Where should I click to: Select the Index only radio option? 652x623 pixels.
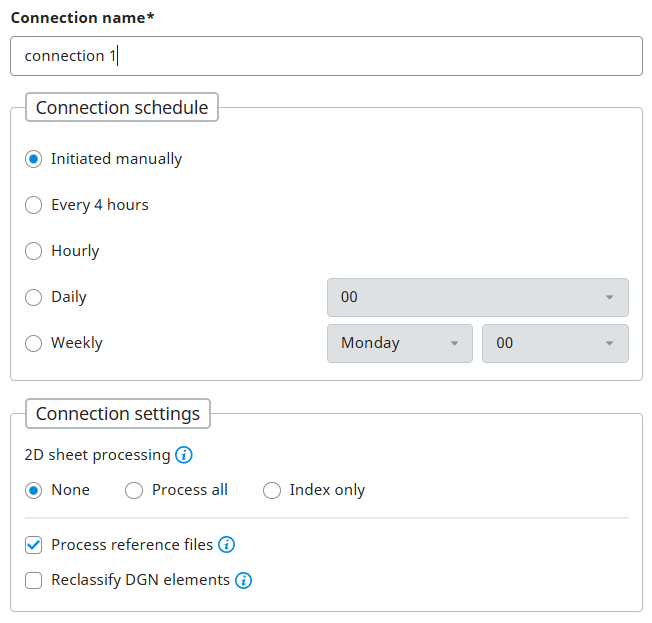272,490
